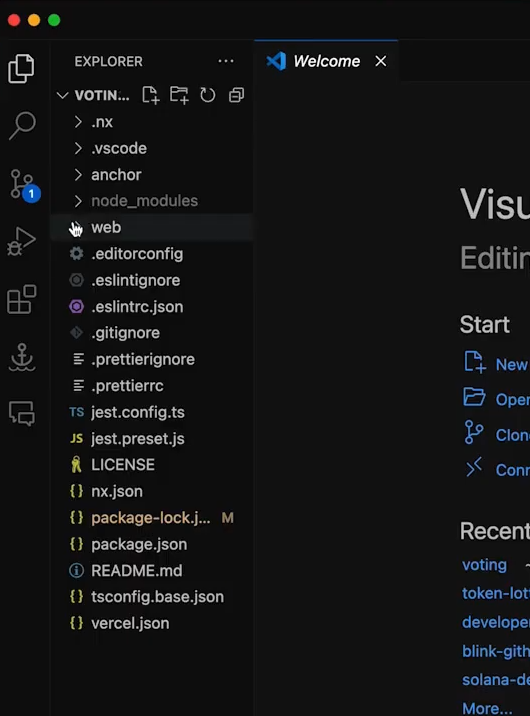530x716 pixels.
Task: Click the New File link under Start
Action: 496,364
